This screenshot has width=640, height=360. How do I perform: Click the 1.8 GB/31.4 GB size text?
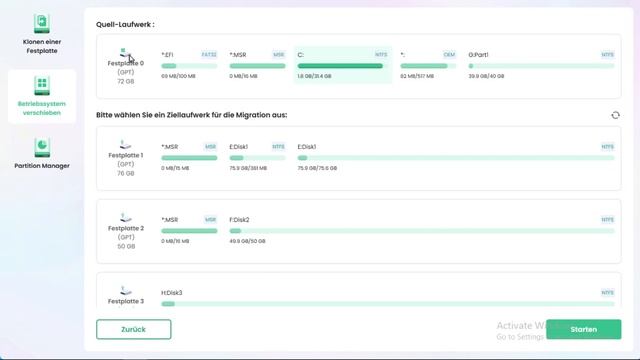[x=314, y=76]
